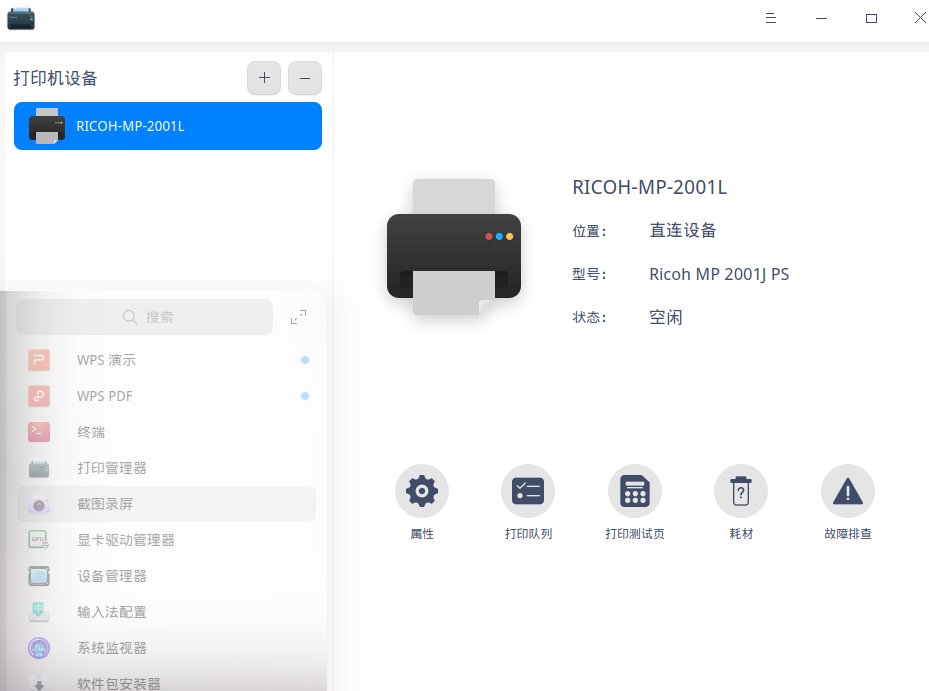Select RICOH-MP-2001L in the printer list
Screen dimensions: 929x691
[x=168, y=126]
